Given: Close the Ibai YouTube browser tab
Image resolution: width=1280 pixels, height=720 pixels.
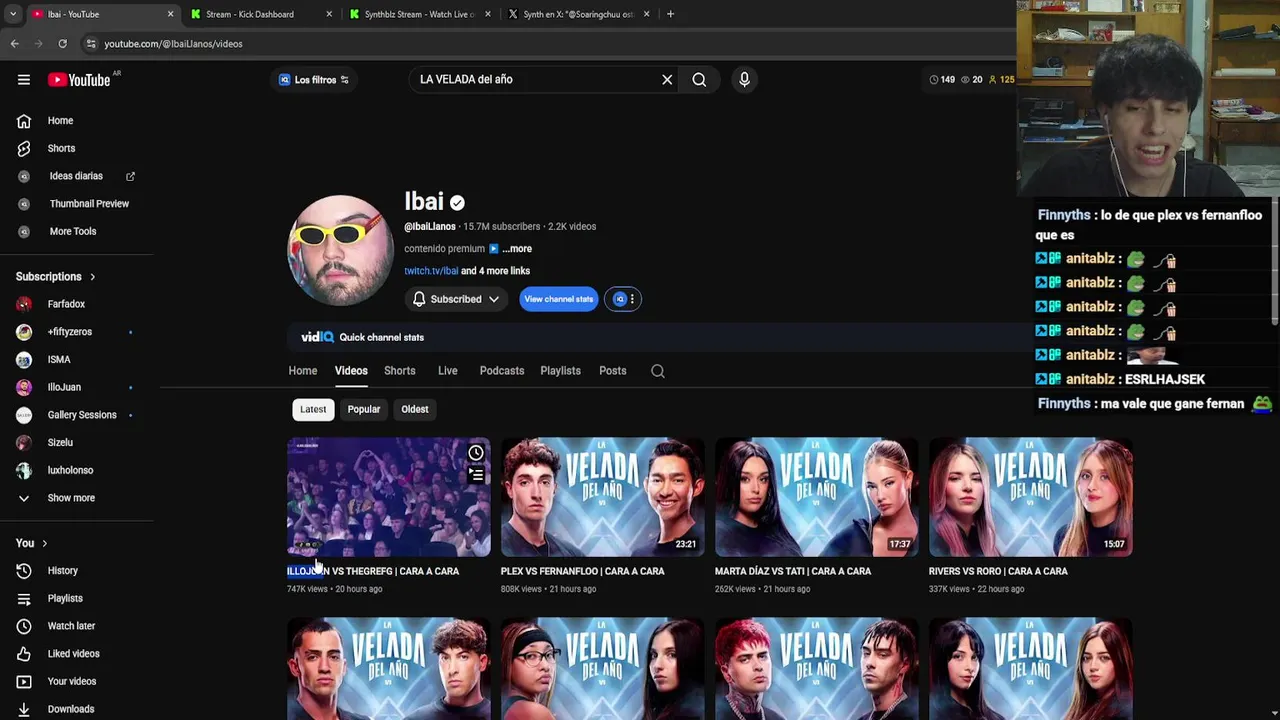Looking at the screenshot, I should pos(170,14).
